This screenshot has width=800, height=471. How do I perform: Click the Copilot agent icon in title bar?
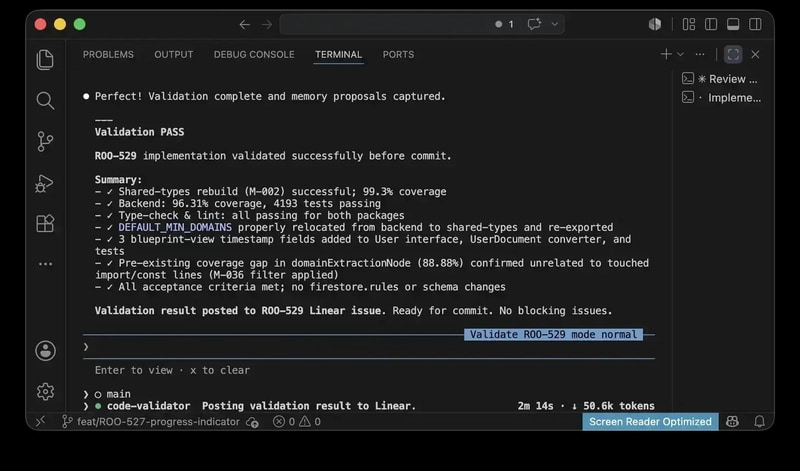655,24
